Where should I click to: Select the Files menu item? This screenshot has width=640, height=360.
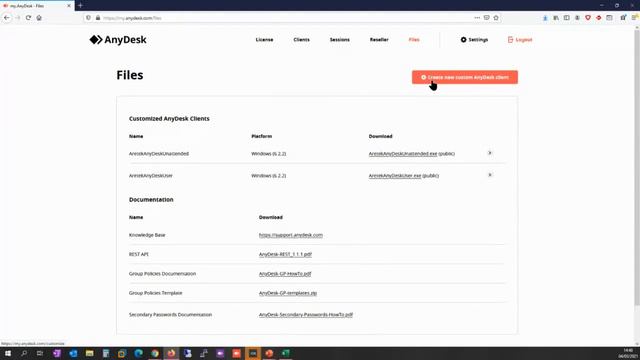coord(414,40)
